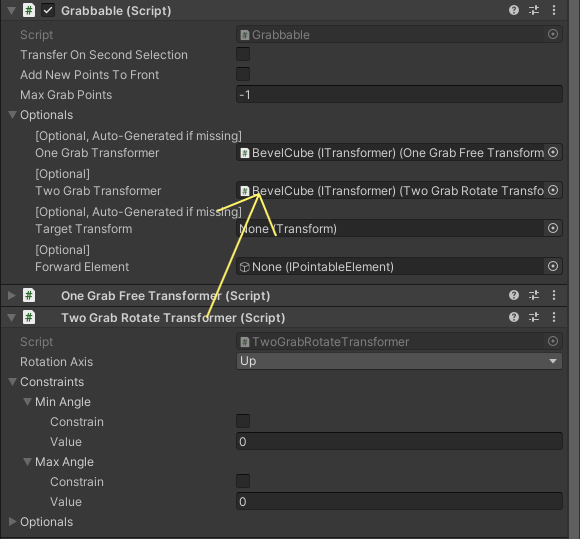
Task: Open Rotation Axis dropdown
Action: click(399, 361)
